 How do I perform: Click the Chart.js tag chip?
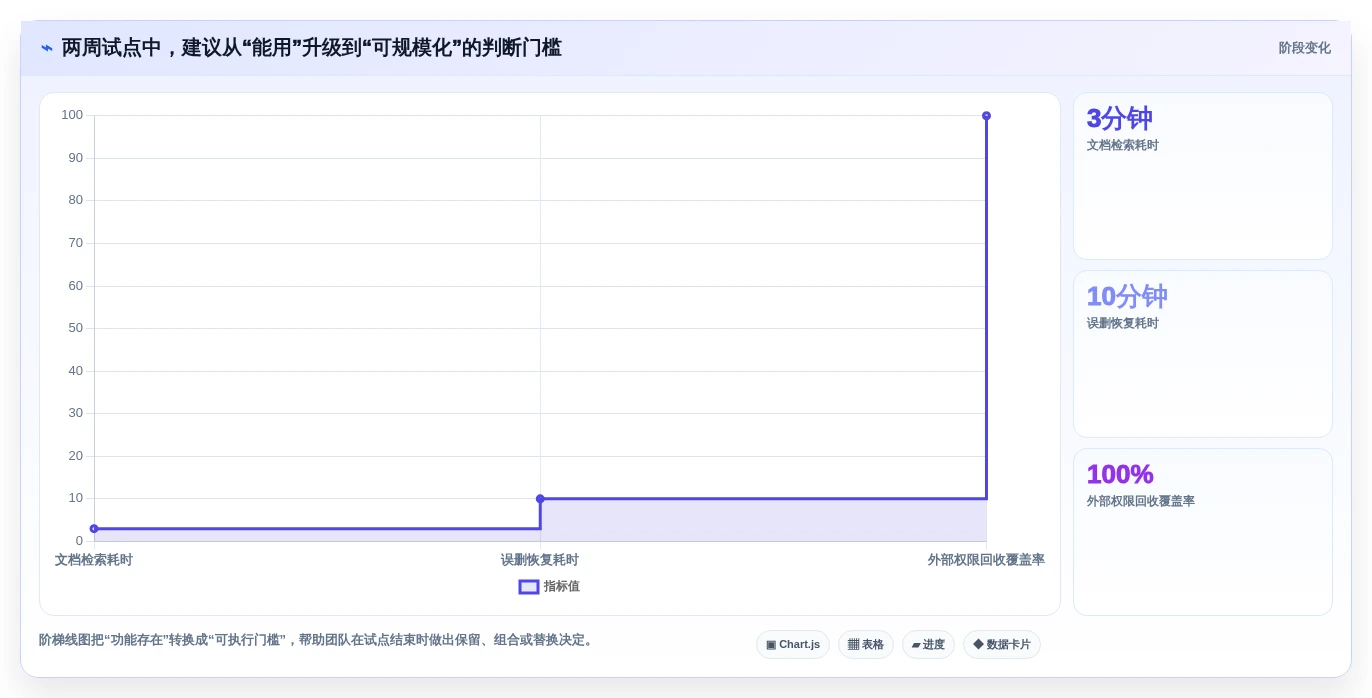click(793, 645)
